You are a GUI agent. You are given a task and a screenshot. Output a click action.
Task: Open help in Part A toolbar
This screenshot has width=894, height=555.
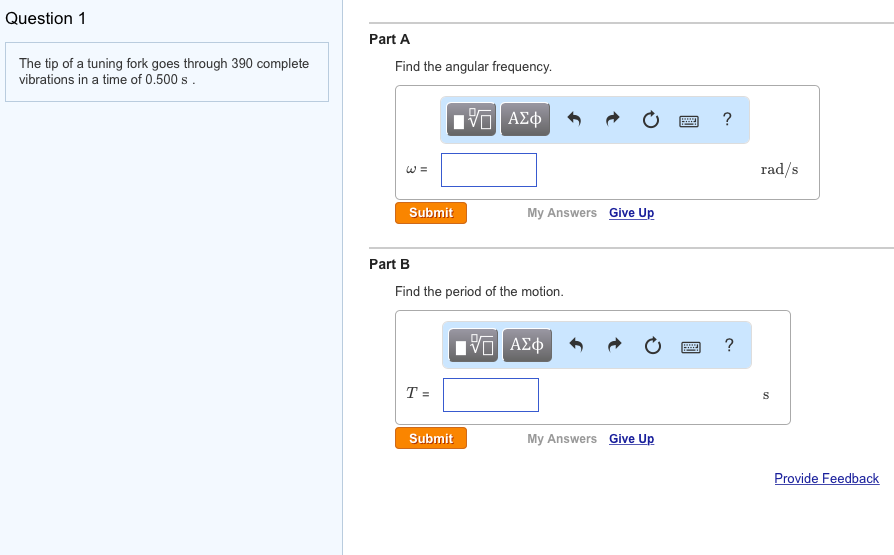coord(727,120)
